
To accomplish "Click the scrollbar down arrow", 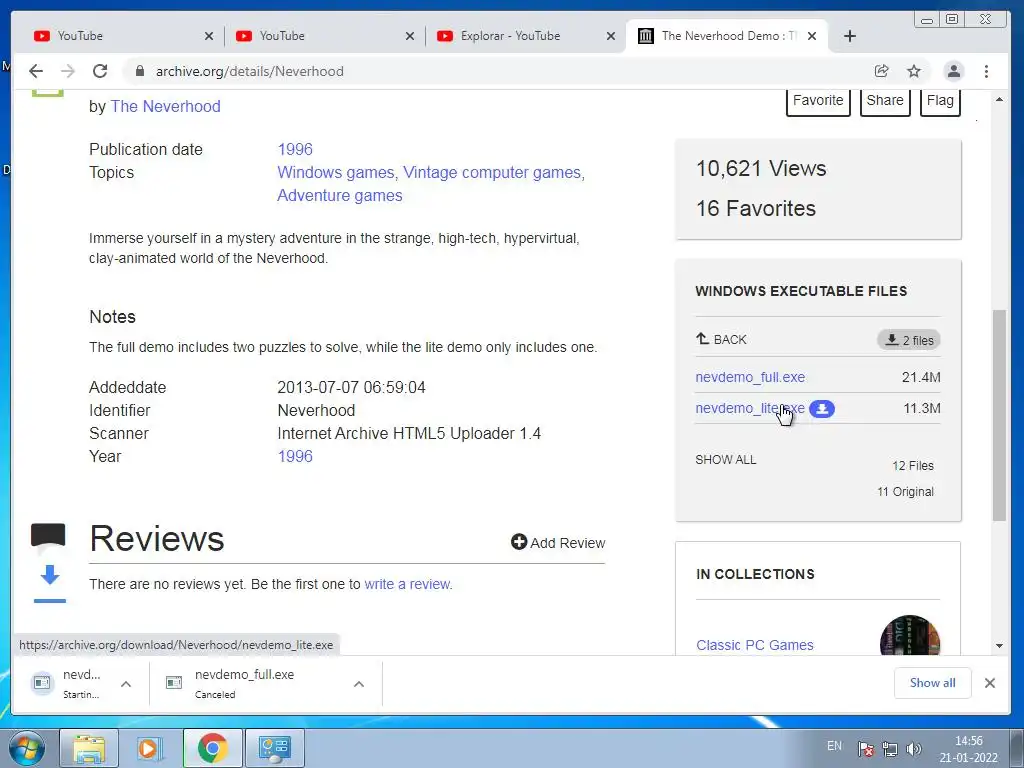I will 999,646.
